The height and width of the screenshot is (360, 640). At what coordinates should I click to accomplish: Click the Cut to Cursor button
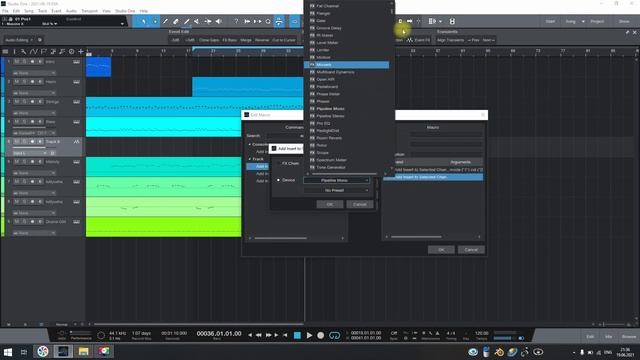pyautogui.click(x=283, y=40)
